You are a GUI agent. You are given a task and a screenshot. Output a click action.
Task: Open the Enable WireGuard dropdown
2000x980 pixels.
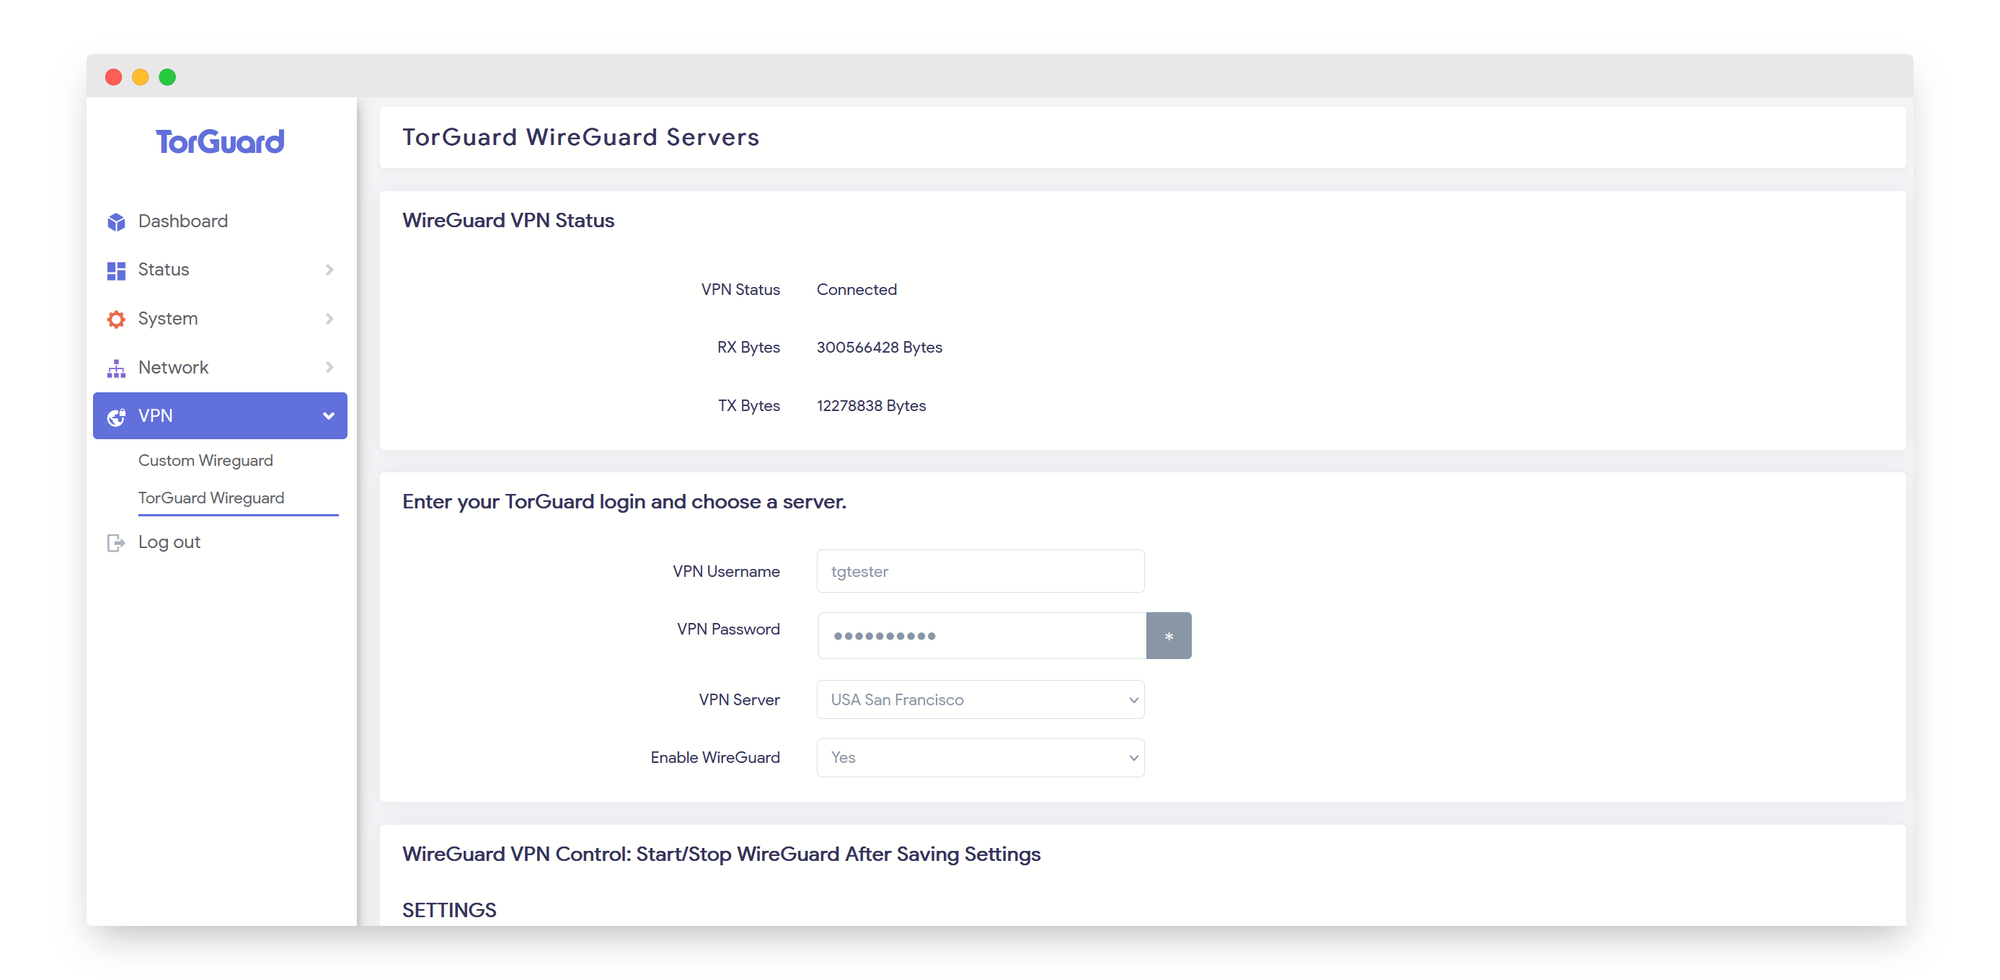click(980, 758)
